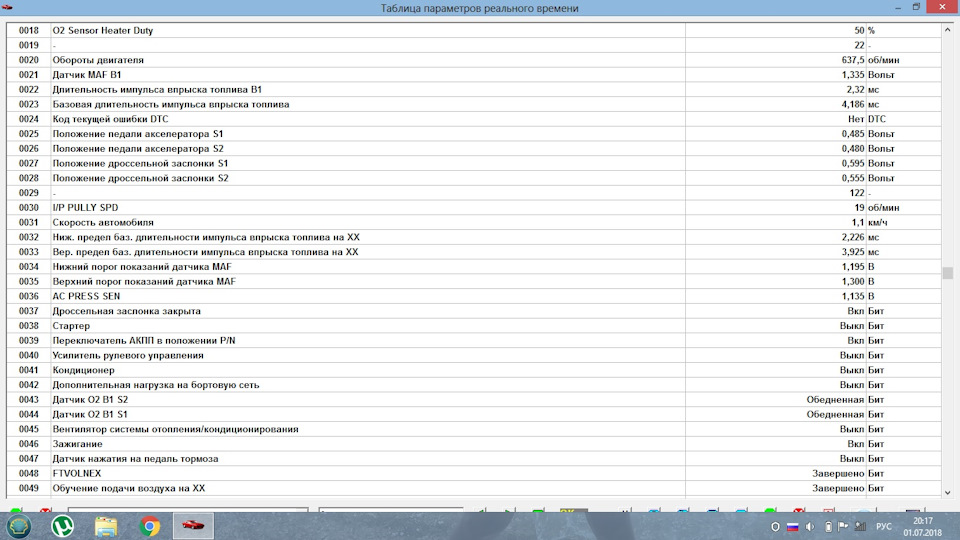Screen dimensions: 960x540
Task: Select Положение дроссельной заслонки S2
Action: (474, 178)
